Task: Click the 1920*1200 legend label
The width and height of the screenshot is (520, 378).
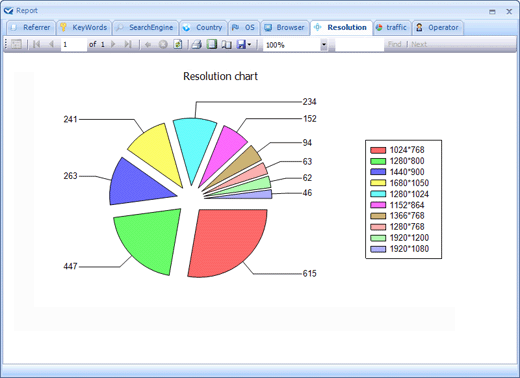Action: [409, 238]
